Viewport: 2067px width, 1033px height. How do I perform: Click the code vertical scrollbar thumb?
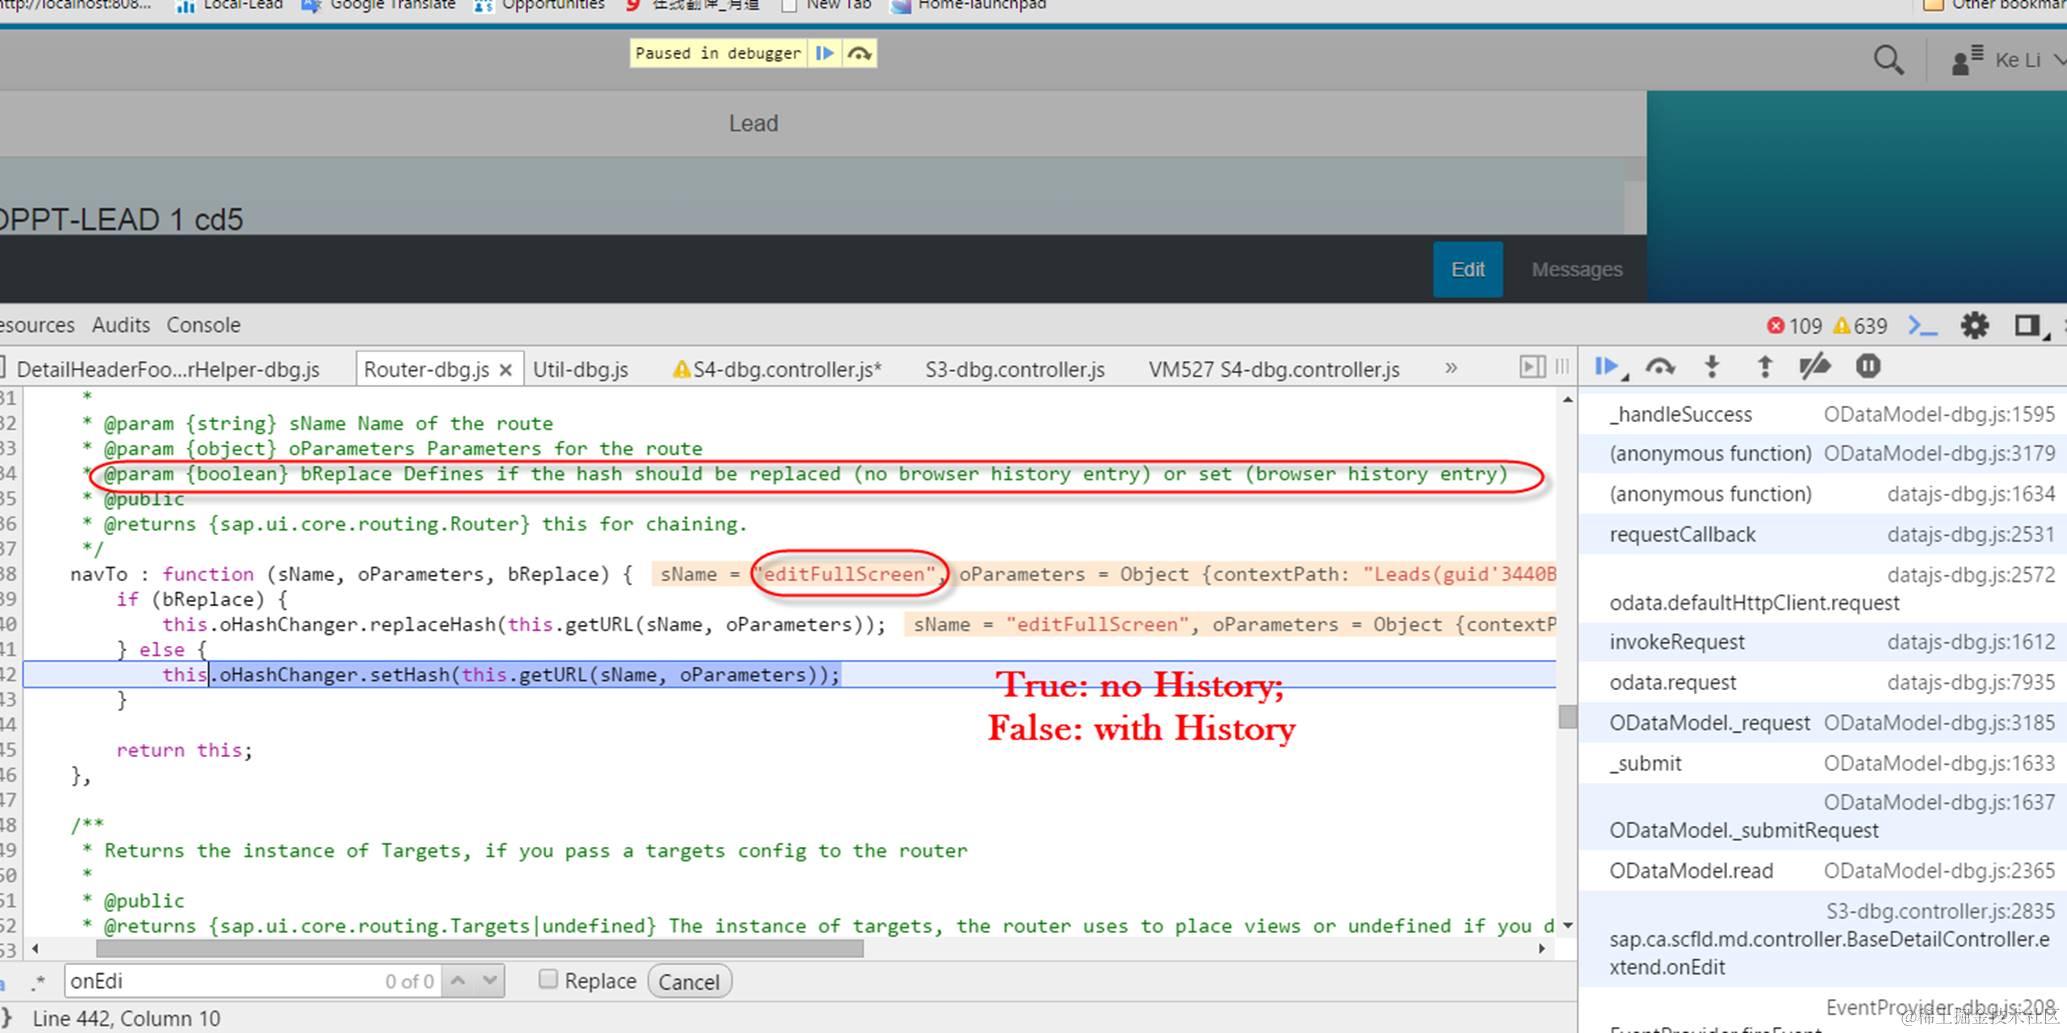click(1567, 716)
